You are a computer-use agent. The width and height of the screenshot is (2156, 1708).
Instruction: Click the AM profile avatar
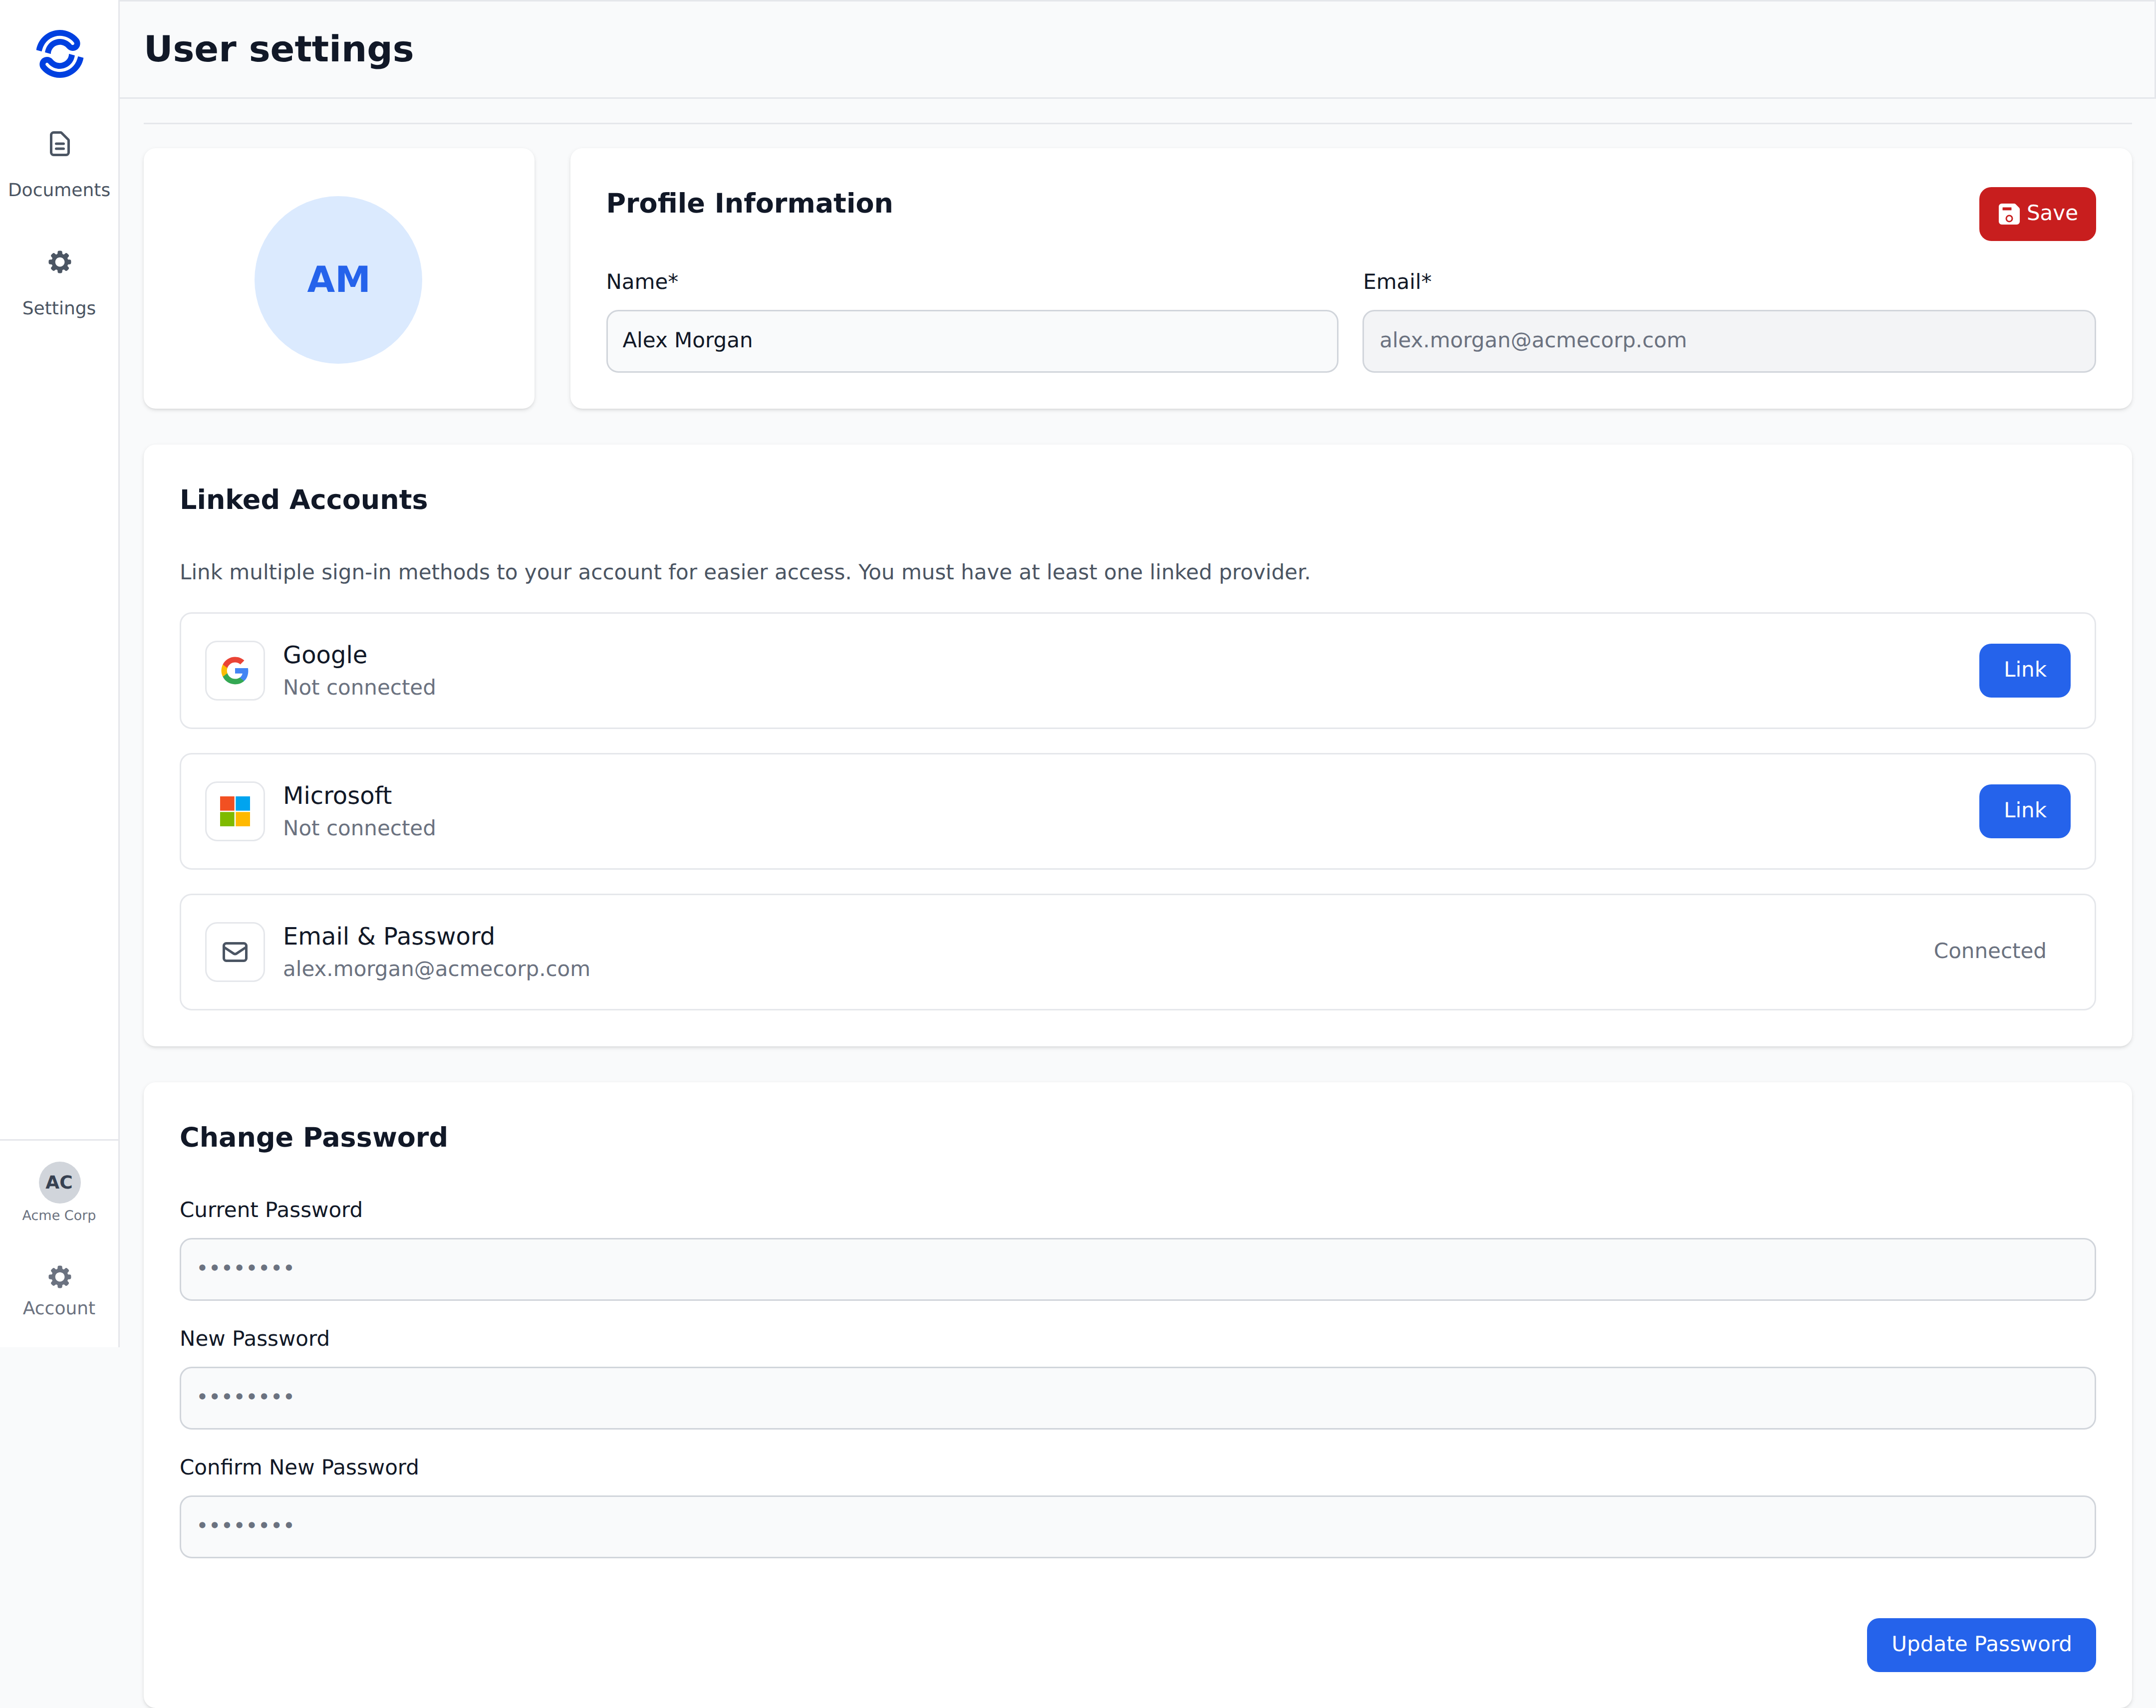[338, 279]
